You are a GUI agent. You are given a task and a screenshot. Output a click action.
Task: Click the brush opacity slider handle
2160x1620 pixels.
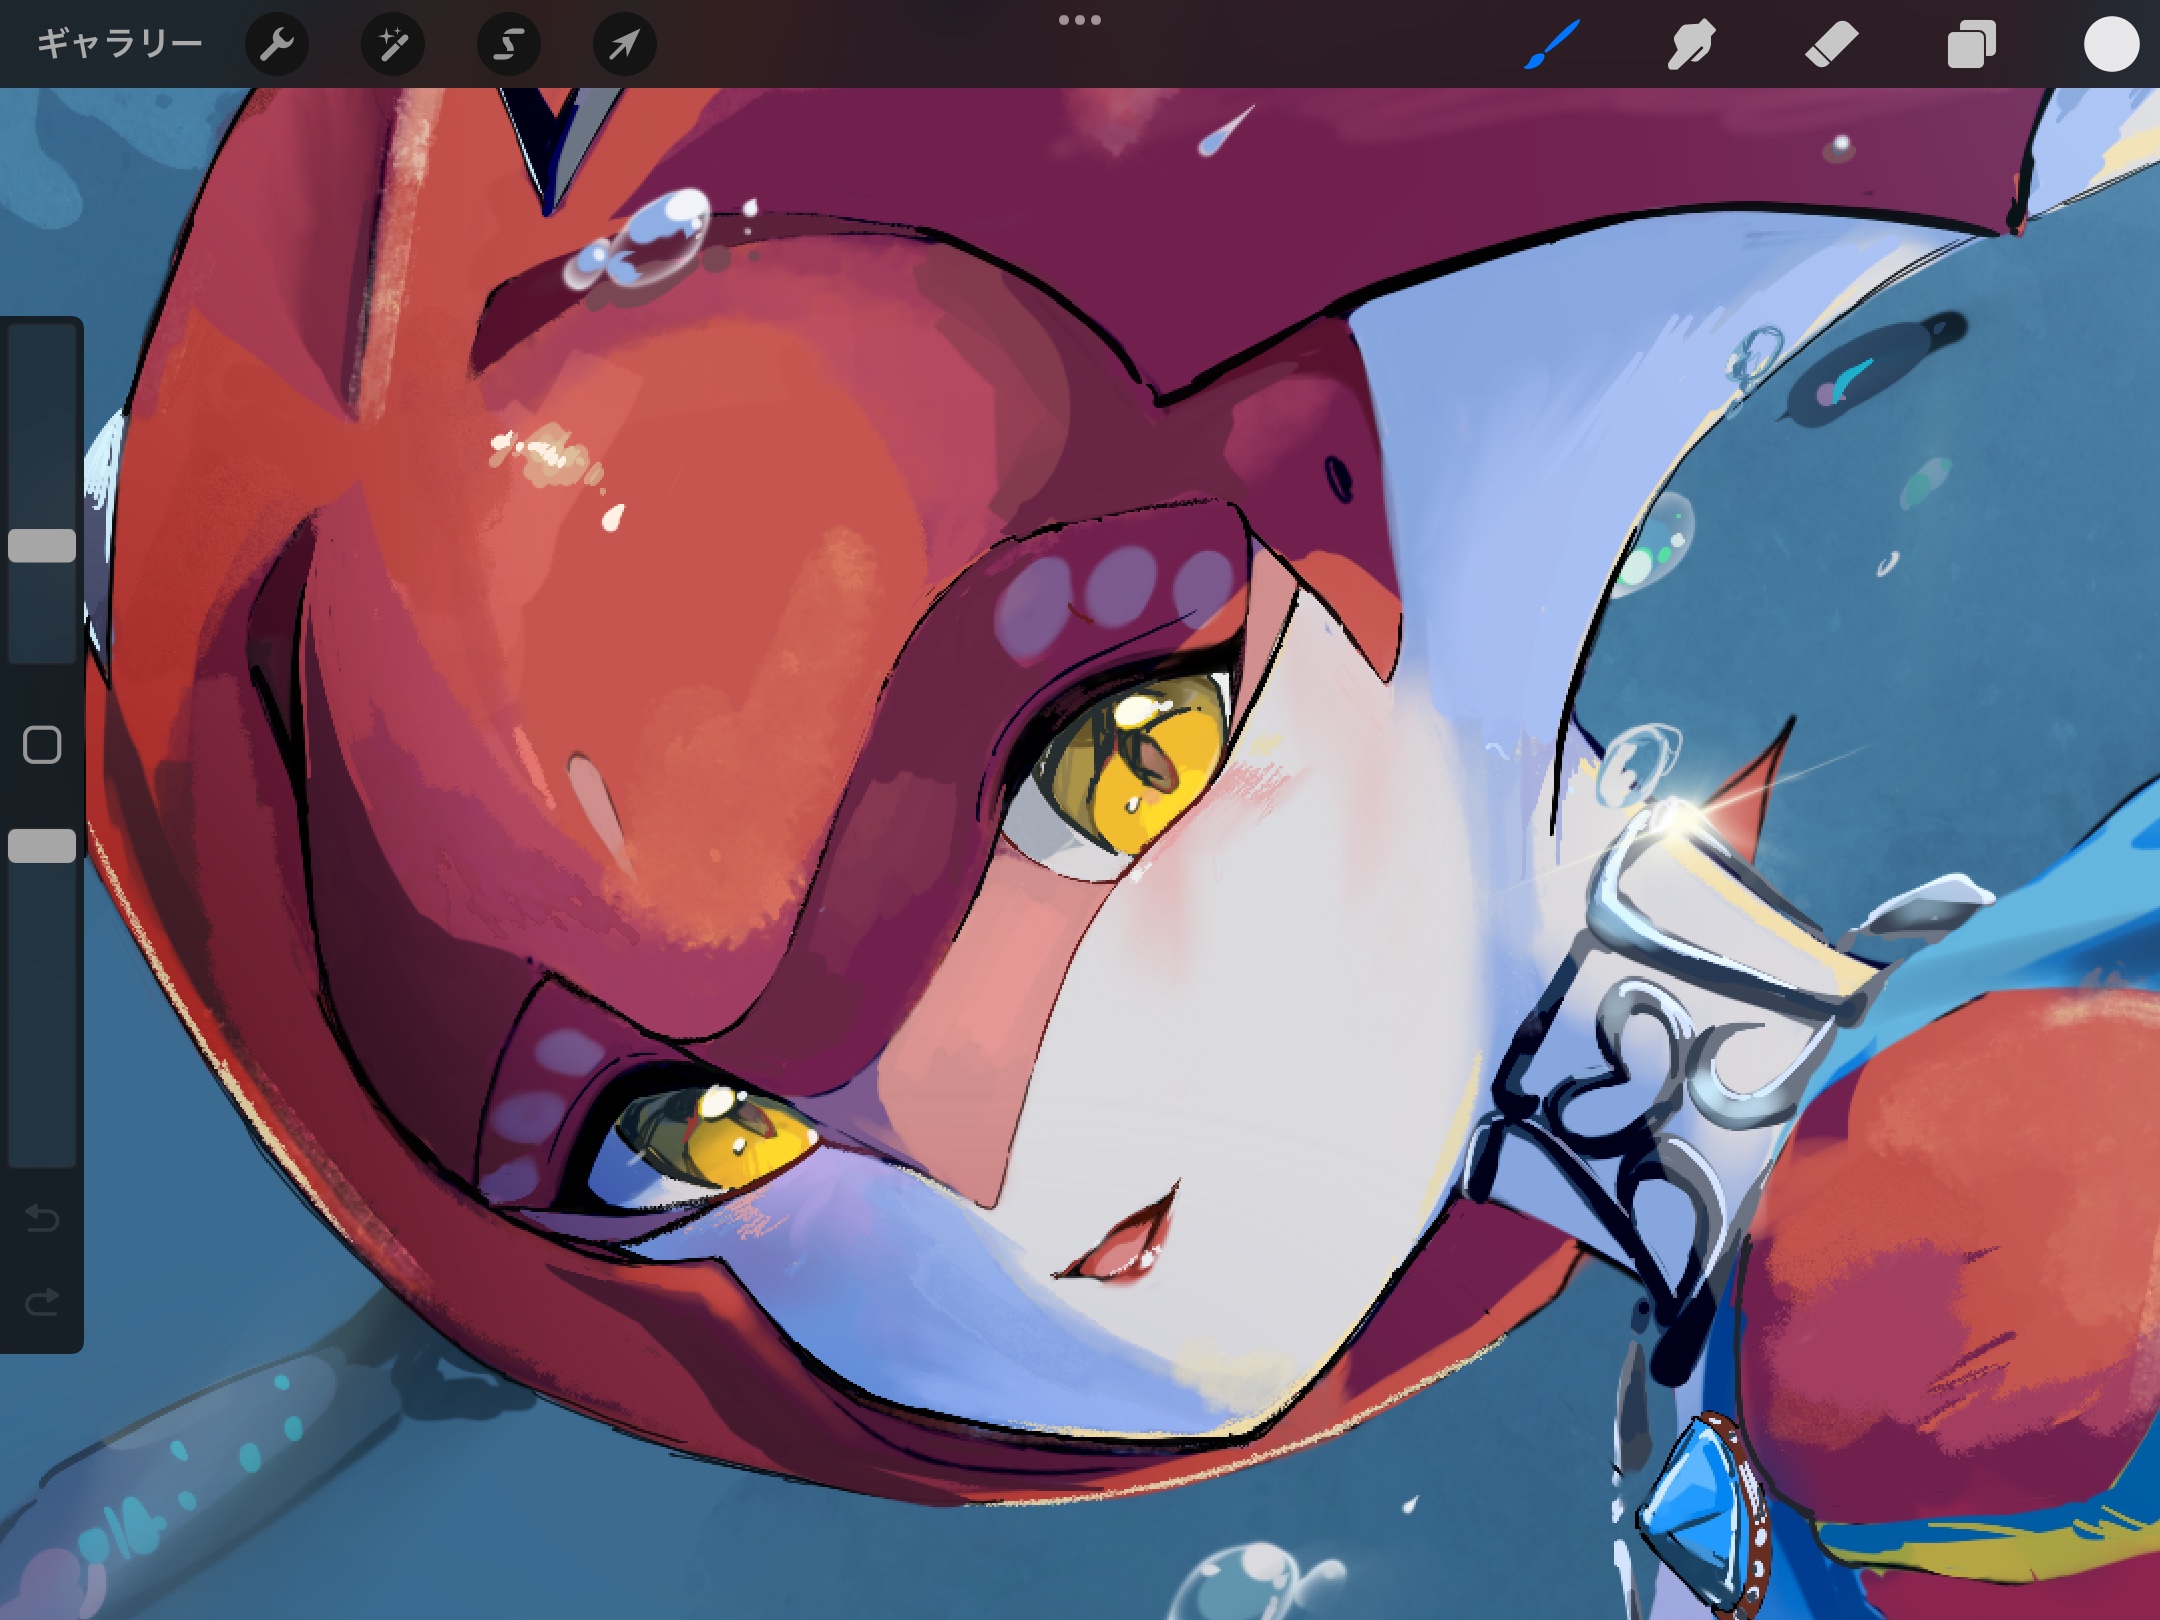pyautogui.click(x=42, y=846)
